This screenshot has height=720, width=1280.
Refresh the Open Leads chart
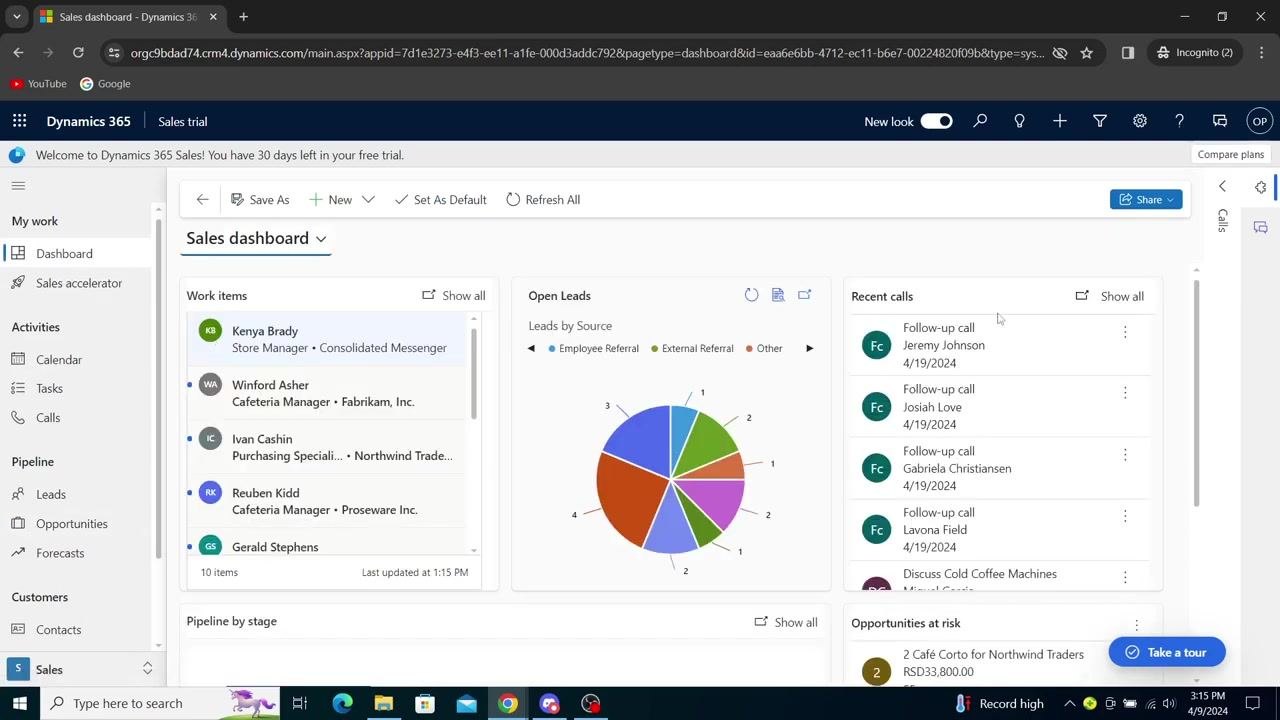pos(751,295)
